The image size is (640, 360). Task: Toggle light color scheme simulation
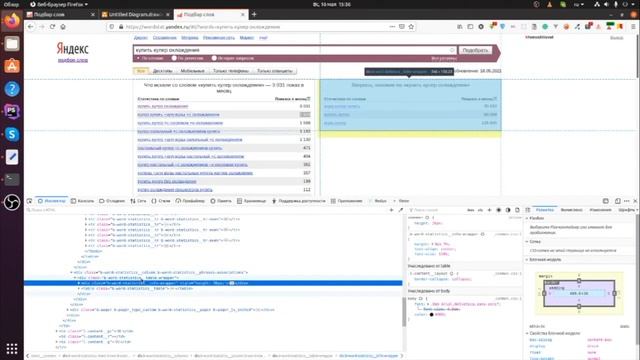[499, 210]
